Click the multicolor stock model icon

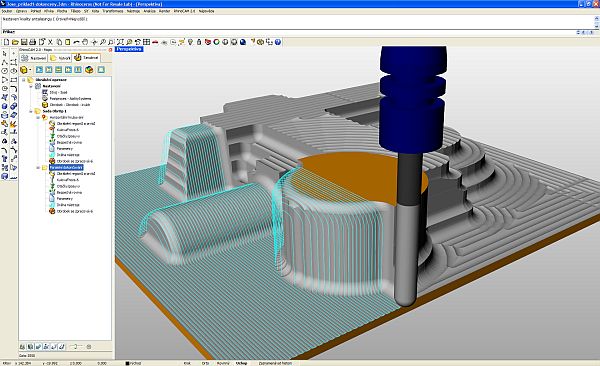coord(89,70)
